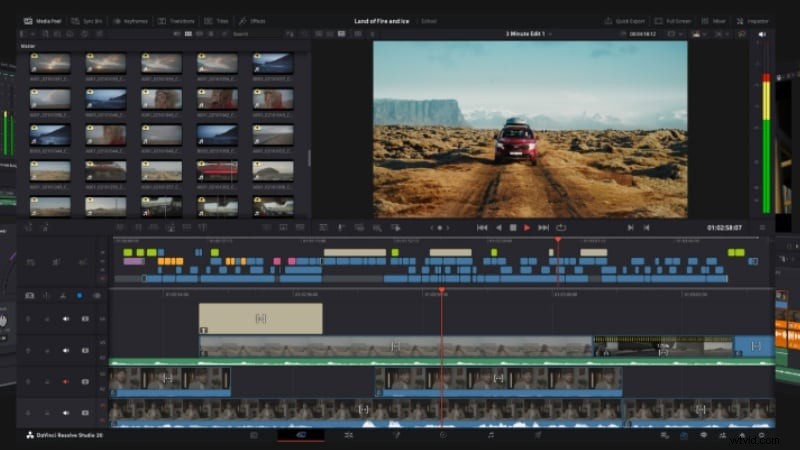Apply the Cut transition icon
800x450 pixels.
[x=266, y=228]
